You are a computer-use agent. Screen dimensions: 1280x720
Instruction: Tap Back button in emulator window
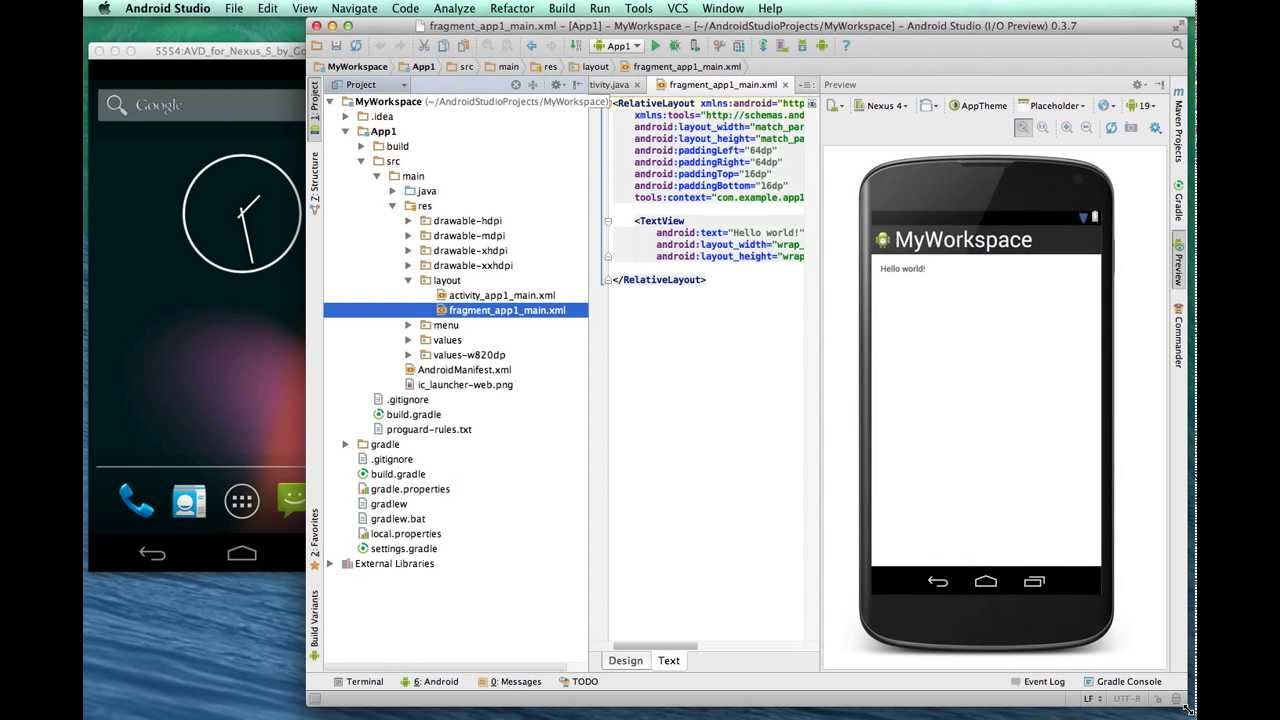(x=152, y=553)
